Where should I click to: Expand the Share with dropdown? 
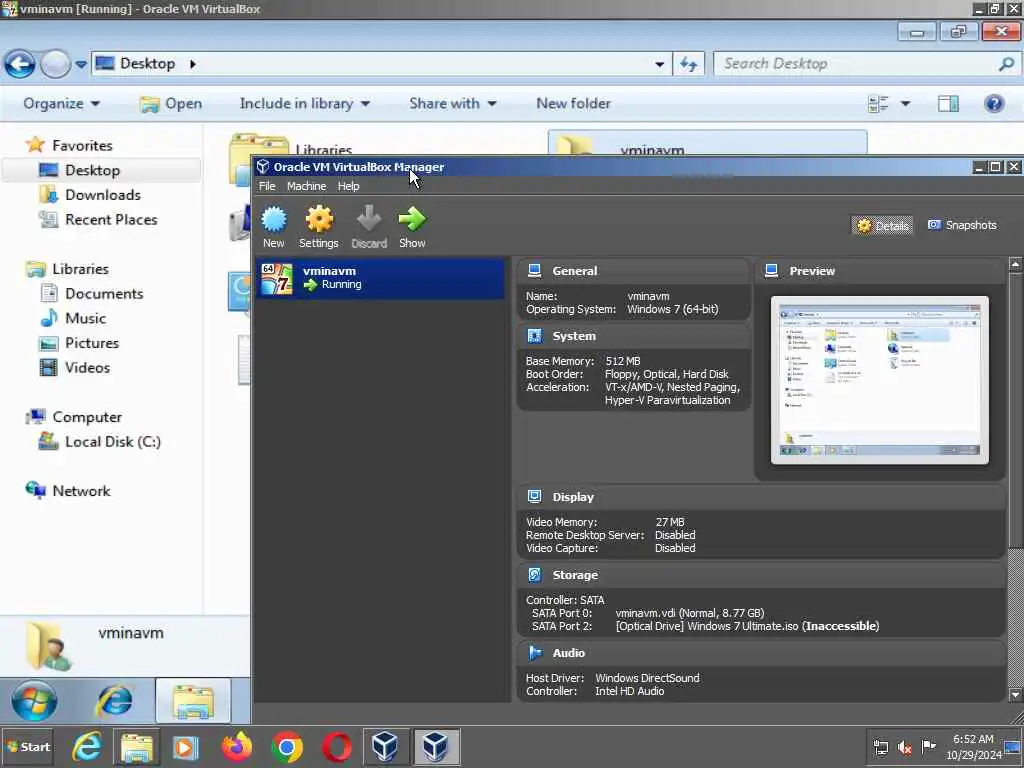point(453,103)
